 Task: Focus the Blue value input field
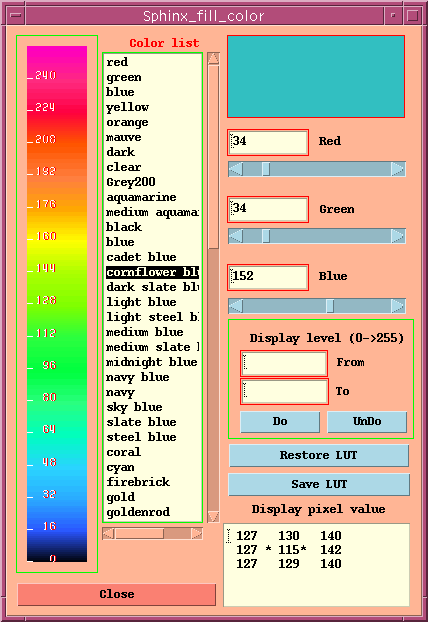point(268,278)
